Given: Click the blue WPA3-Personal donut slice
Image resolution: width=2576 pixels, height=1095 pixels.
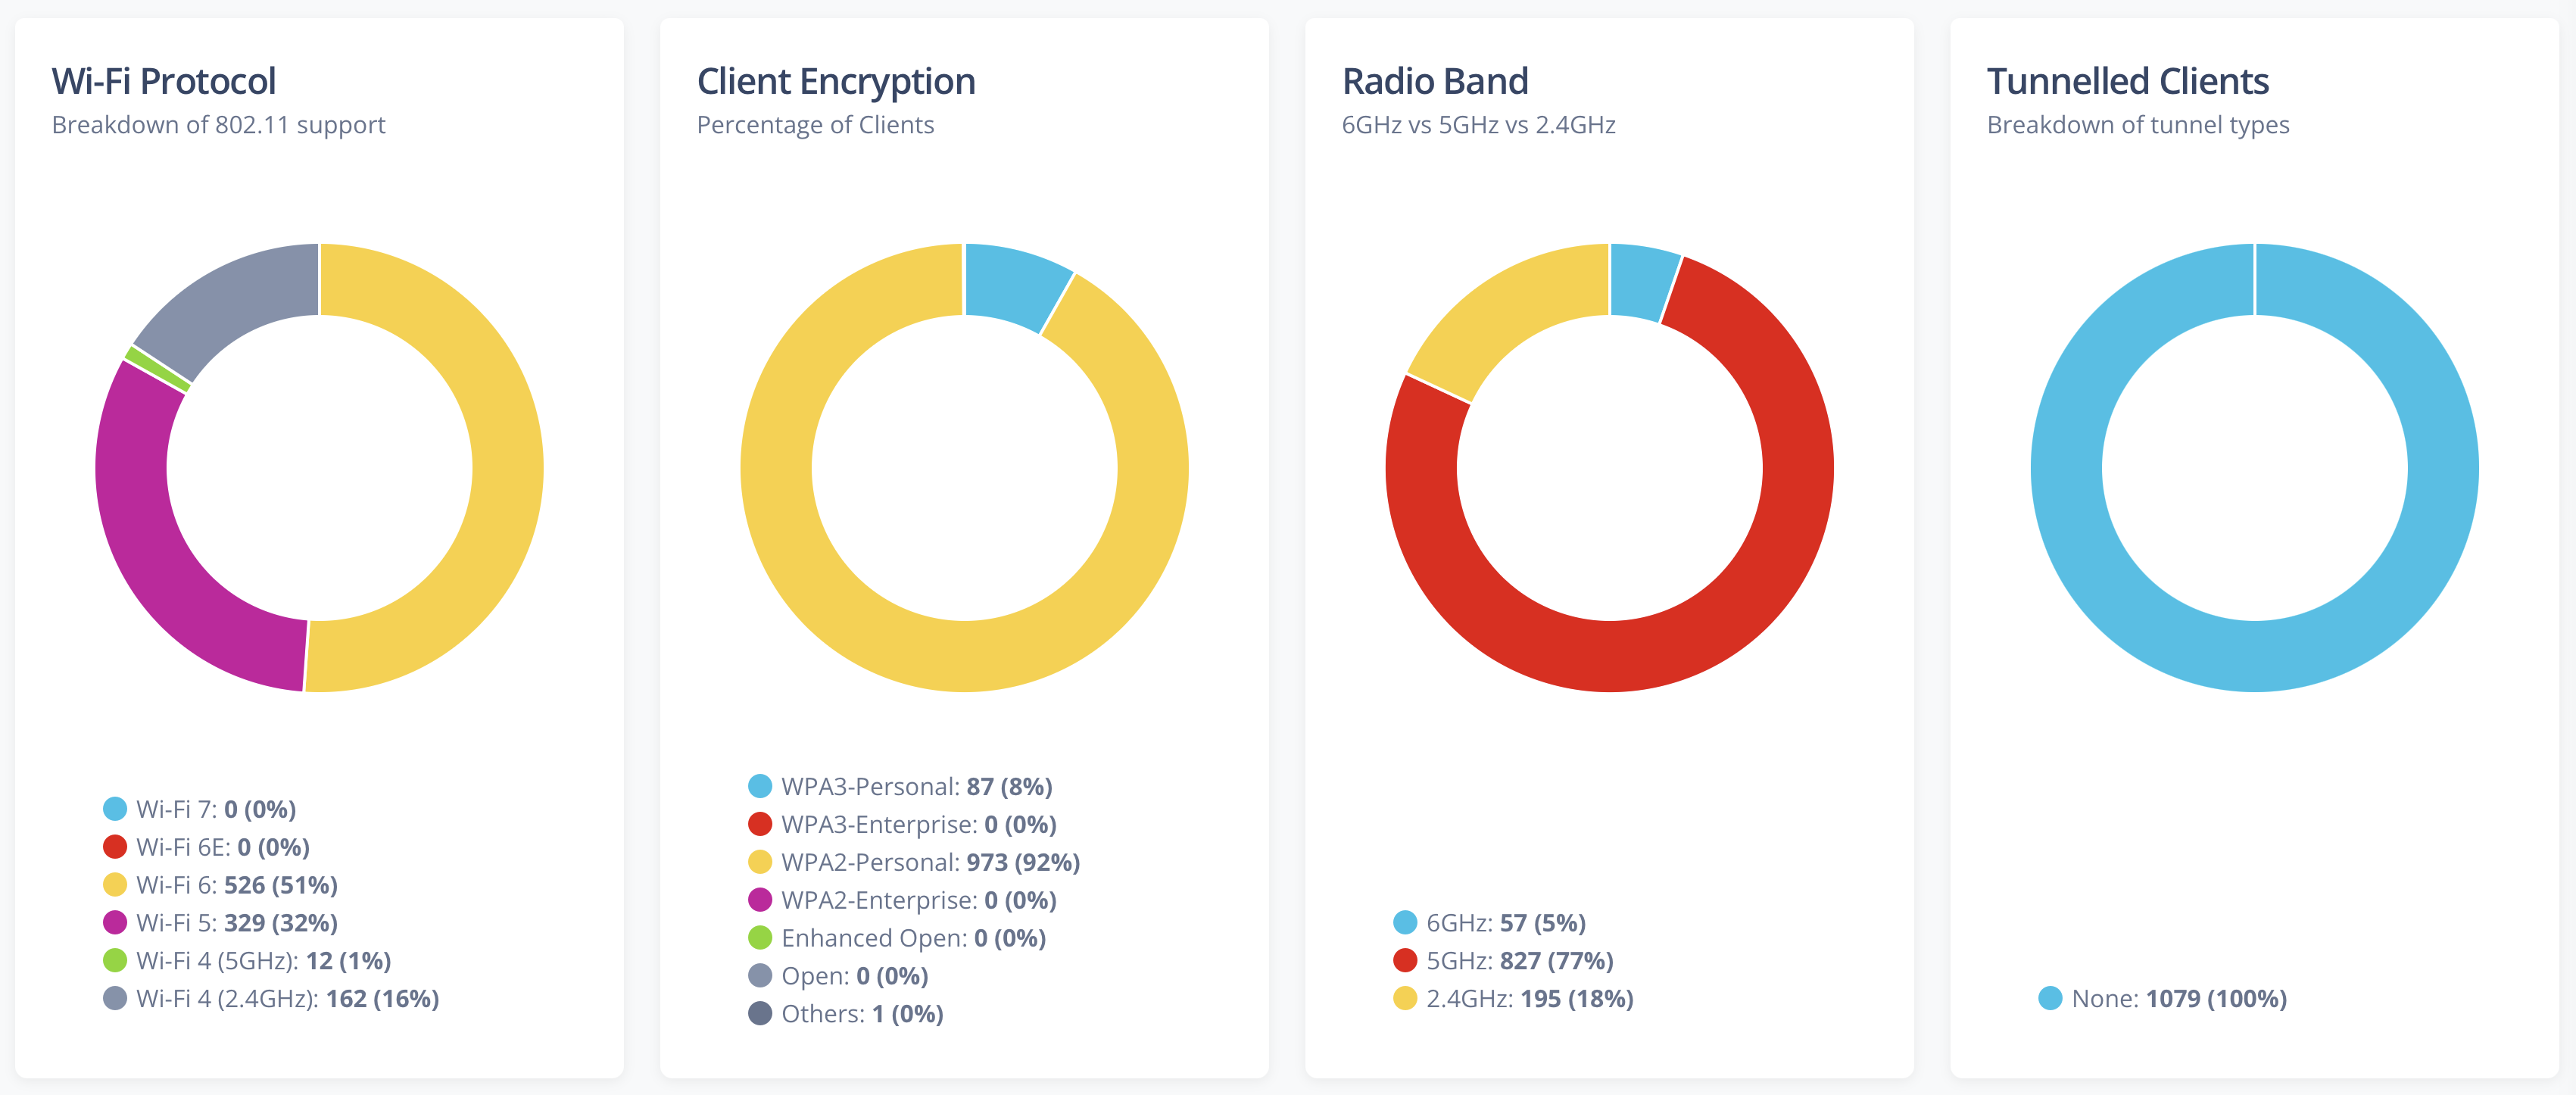Looking at the screenshot, I should (1012, 284).
